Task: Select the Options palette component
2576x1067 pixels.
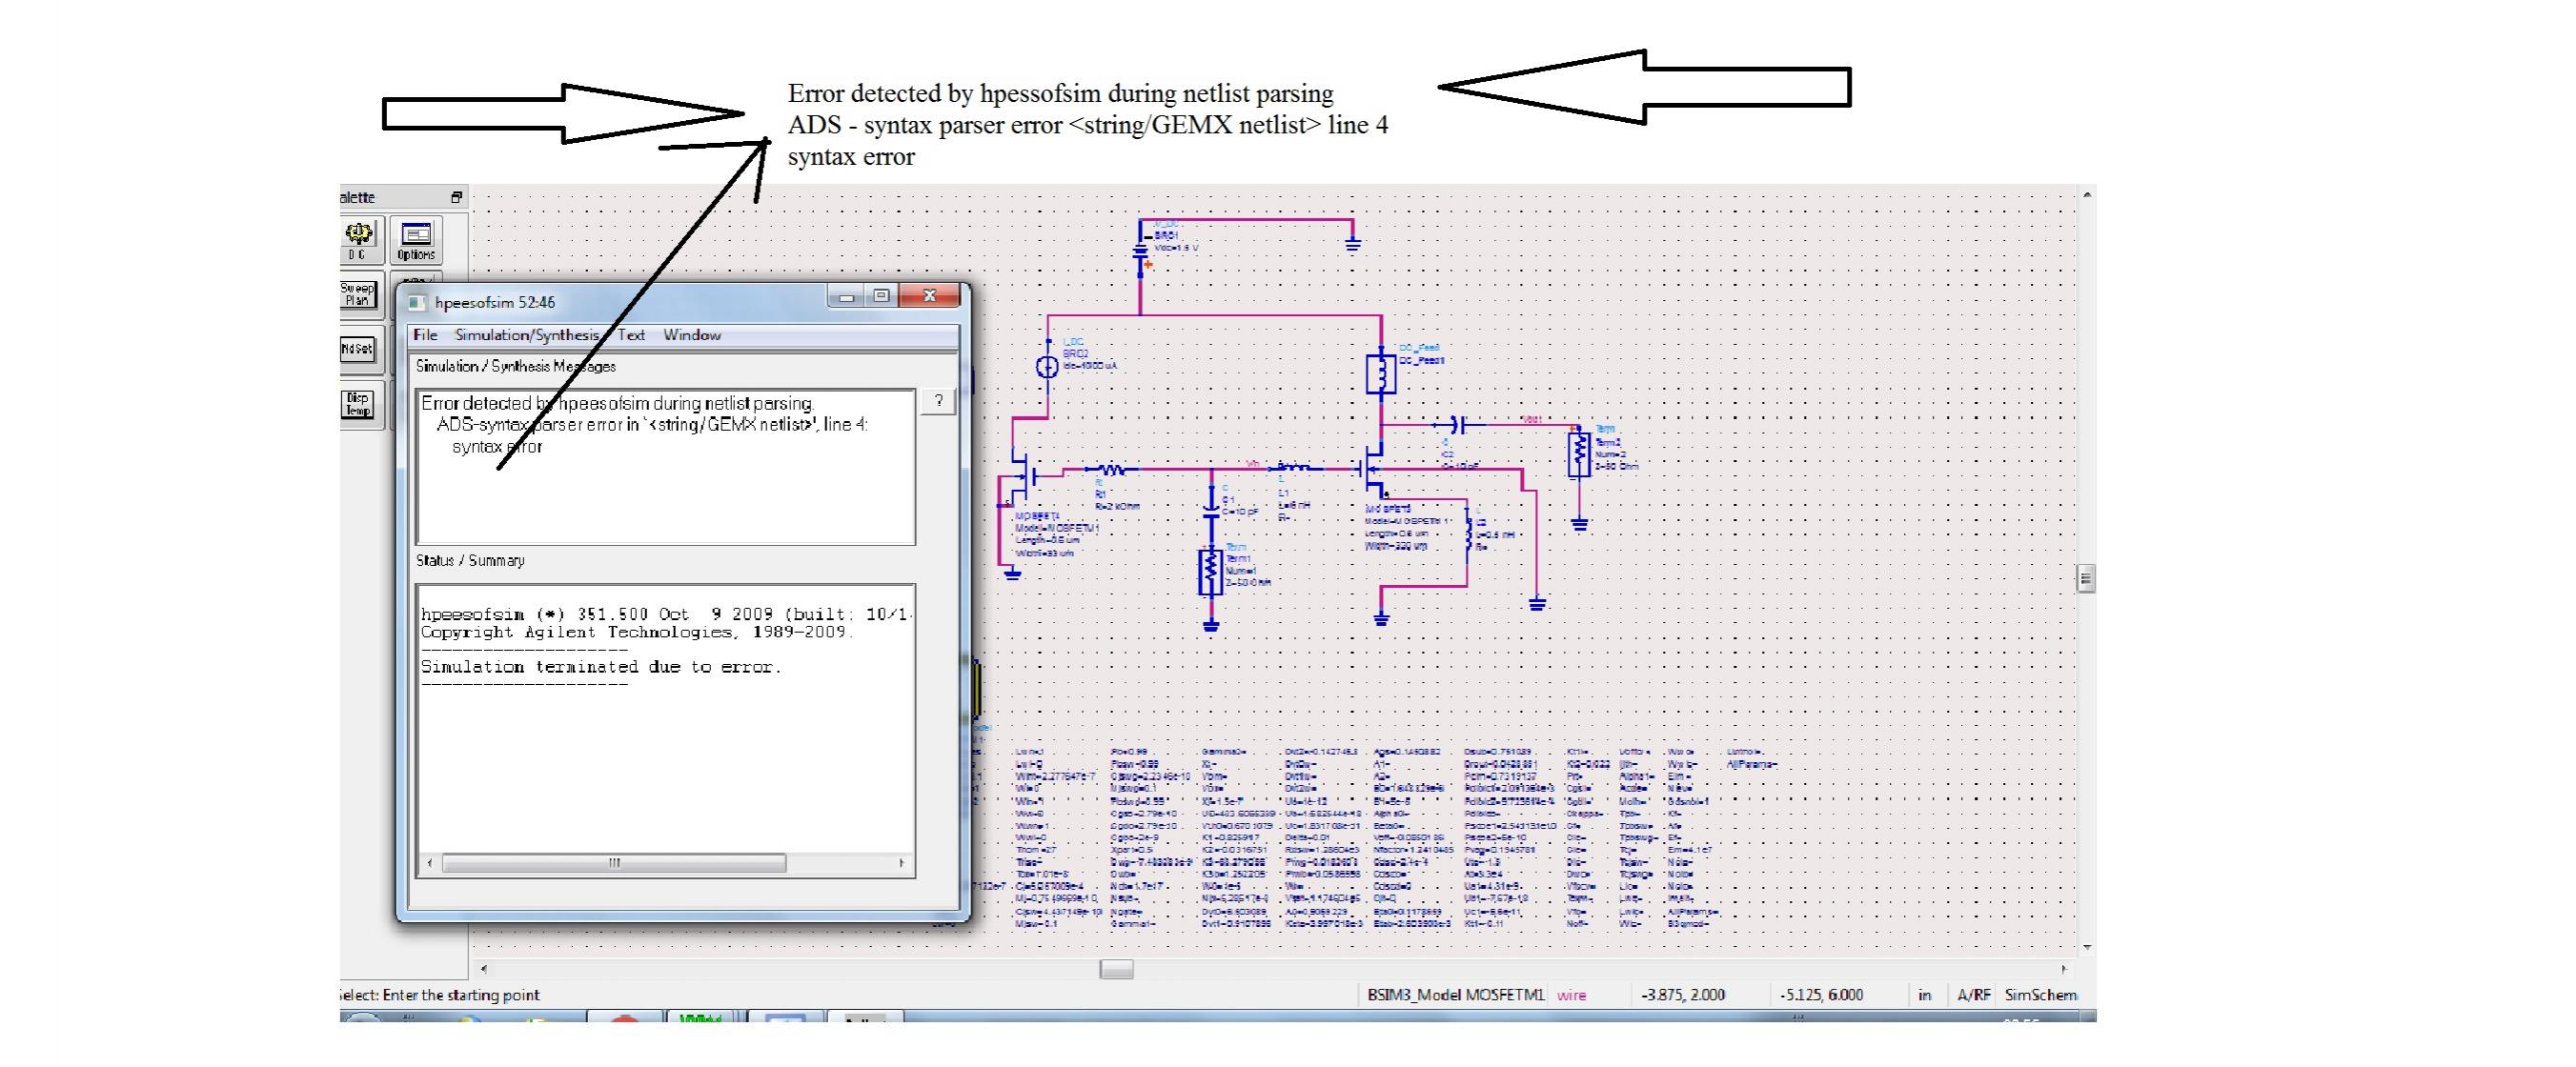Action: point(416,240)
